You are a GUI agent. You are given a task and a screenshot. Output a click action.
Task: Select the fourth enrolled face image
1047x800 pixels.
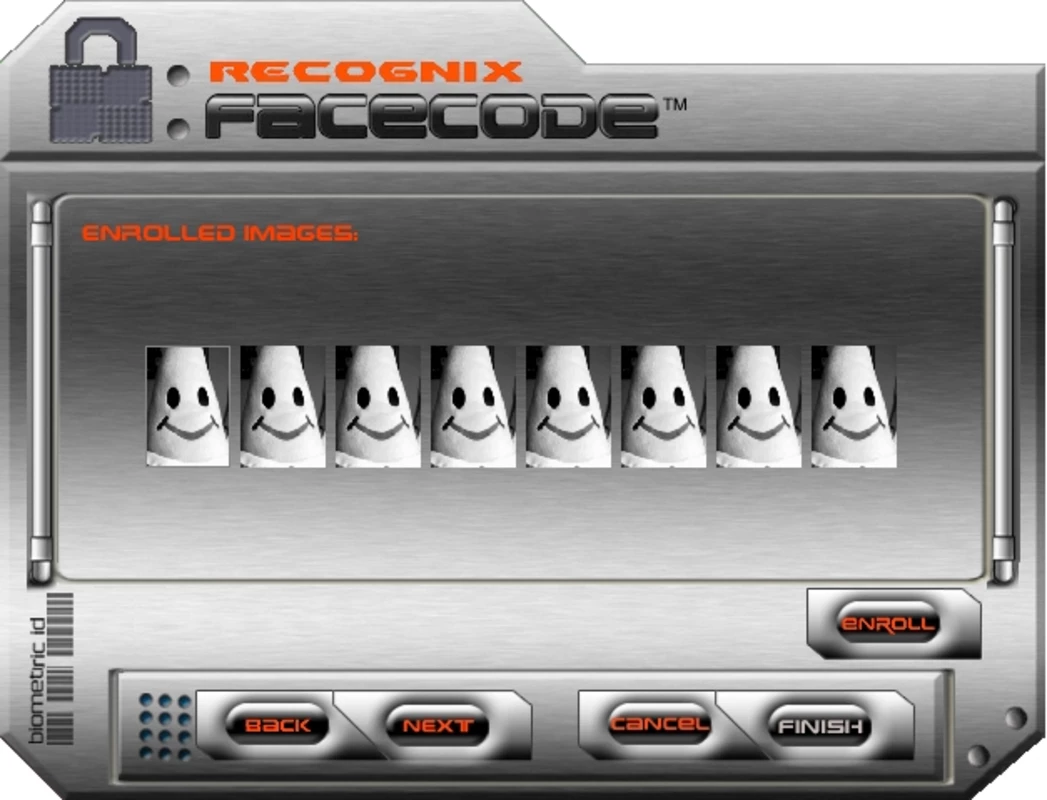(473, 406)
